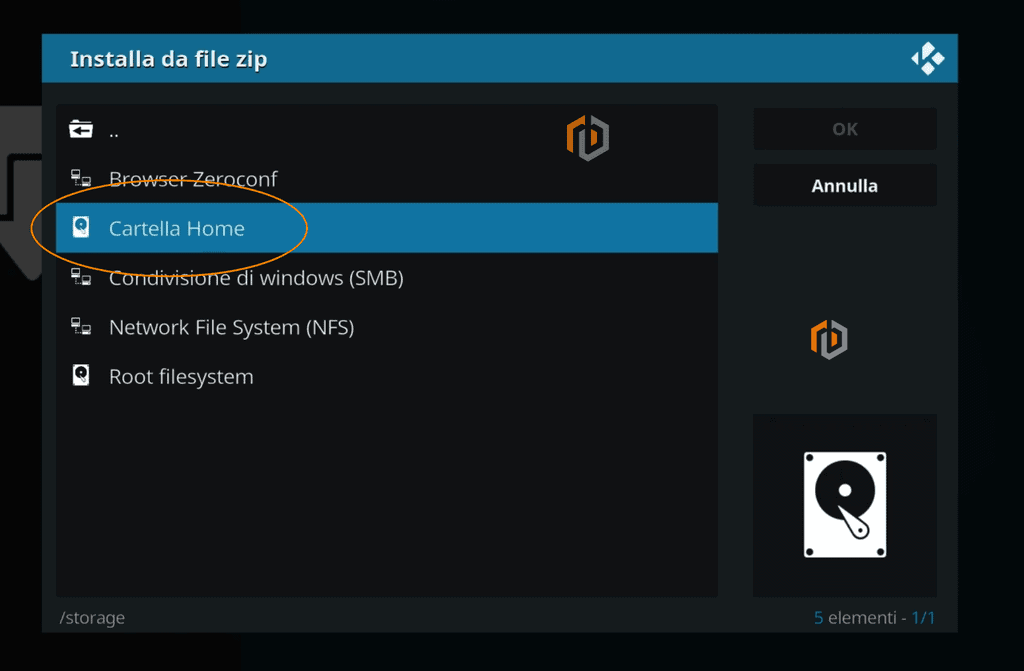The image size is (1024, 671).
Task: Click the /storage path text
Action: [x=92, y=617]
